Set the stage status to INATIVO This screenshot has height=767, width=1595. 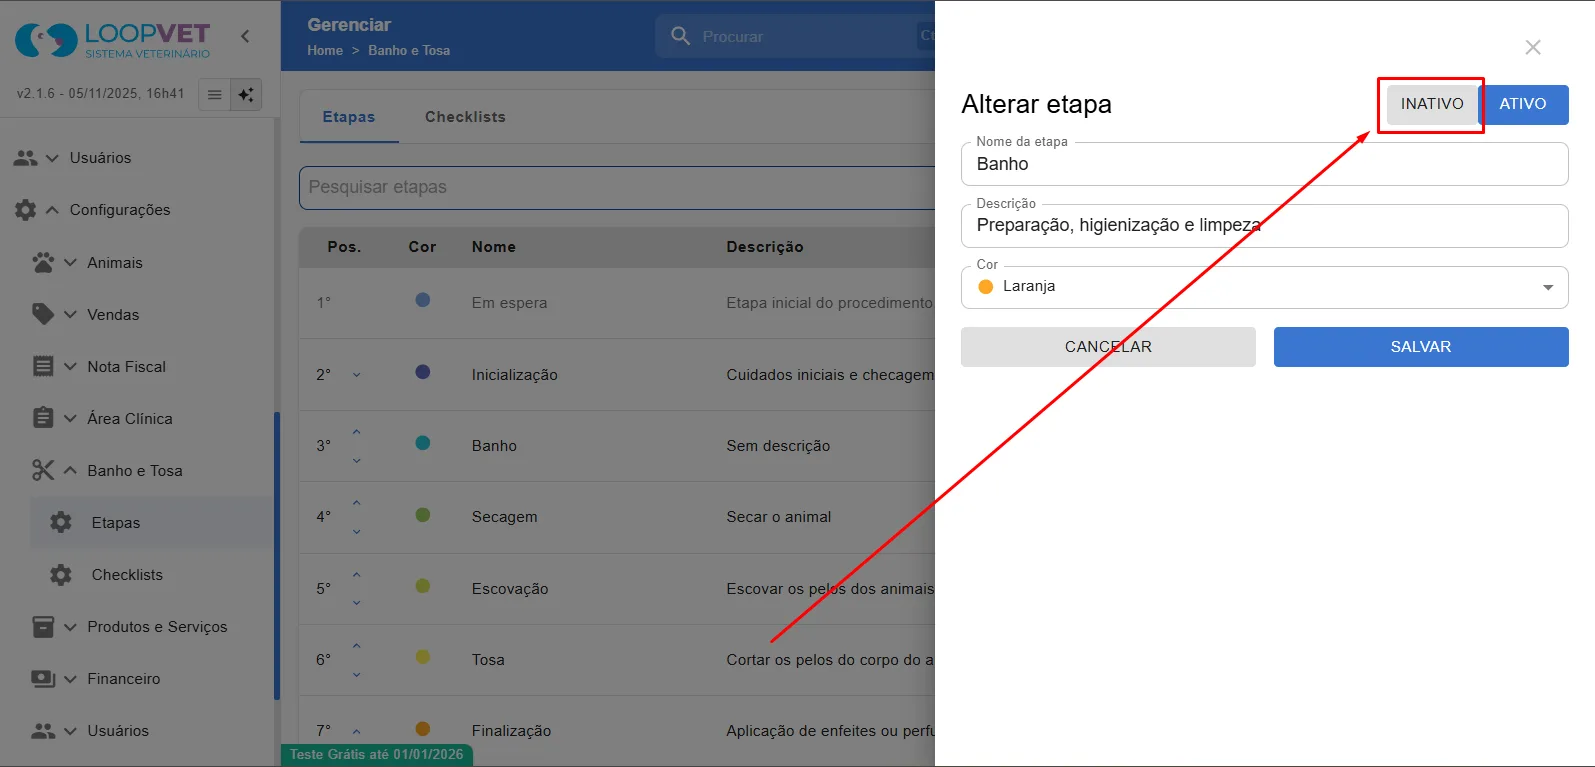click(x=1431, y=104)
